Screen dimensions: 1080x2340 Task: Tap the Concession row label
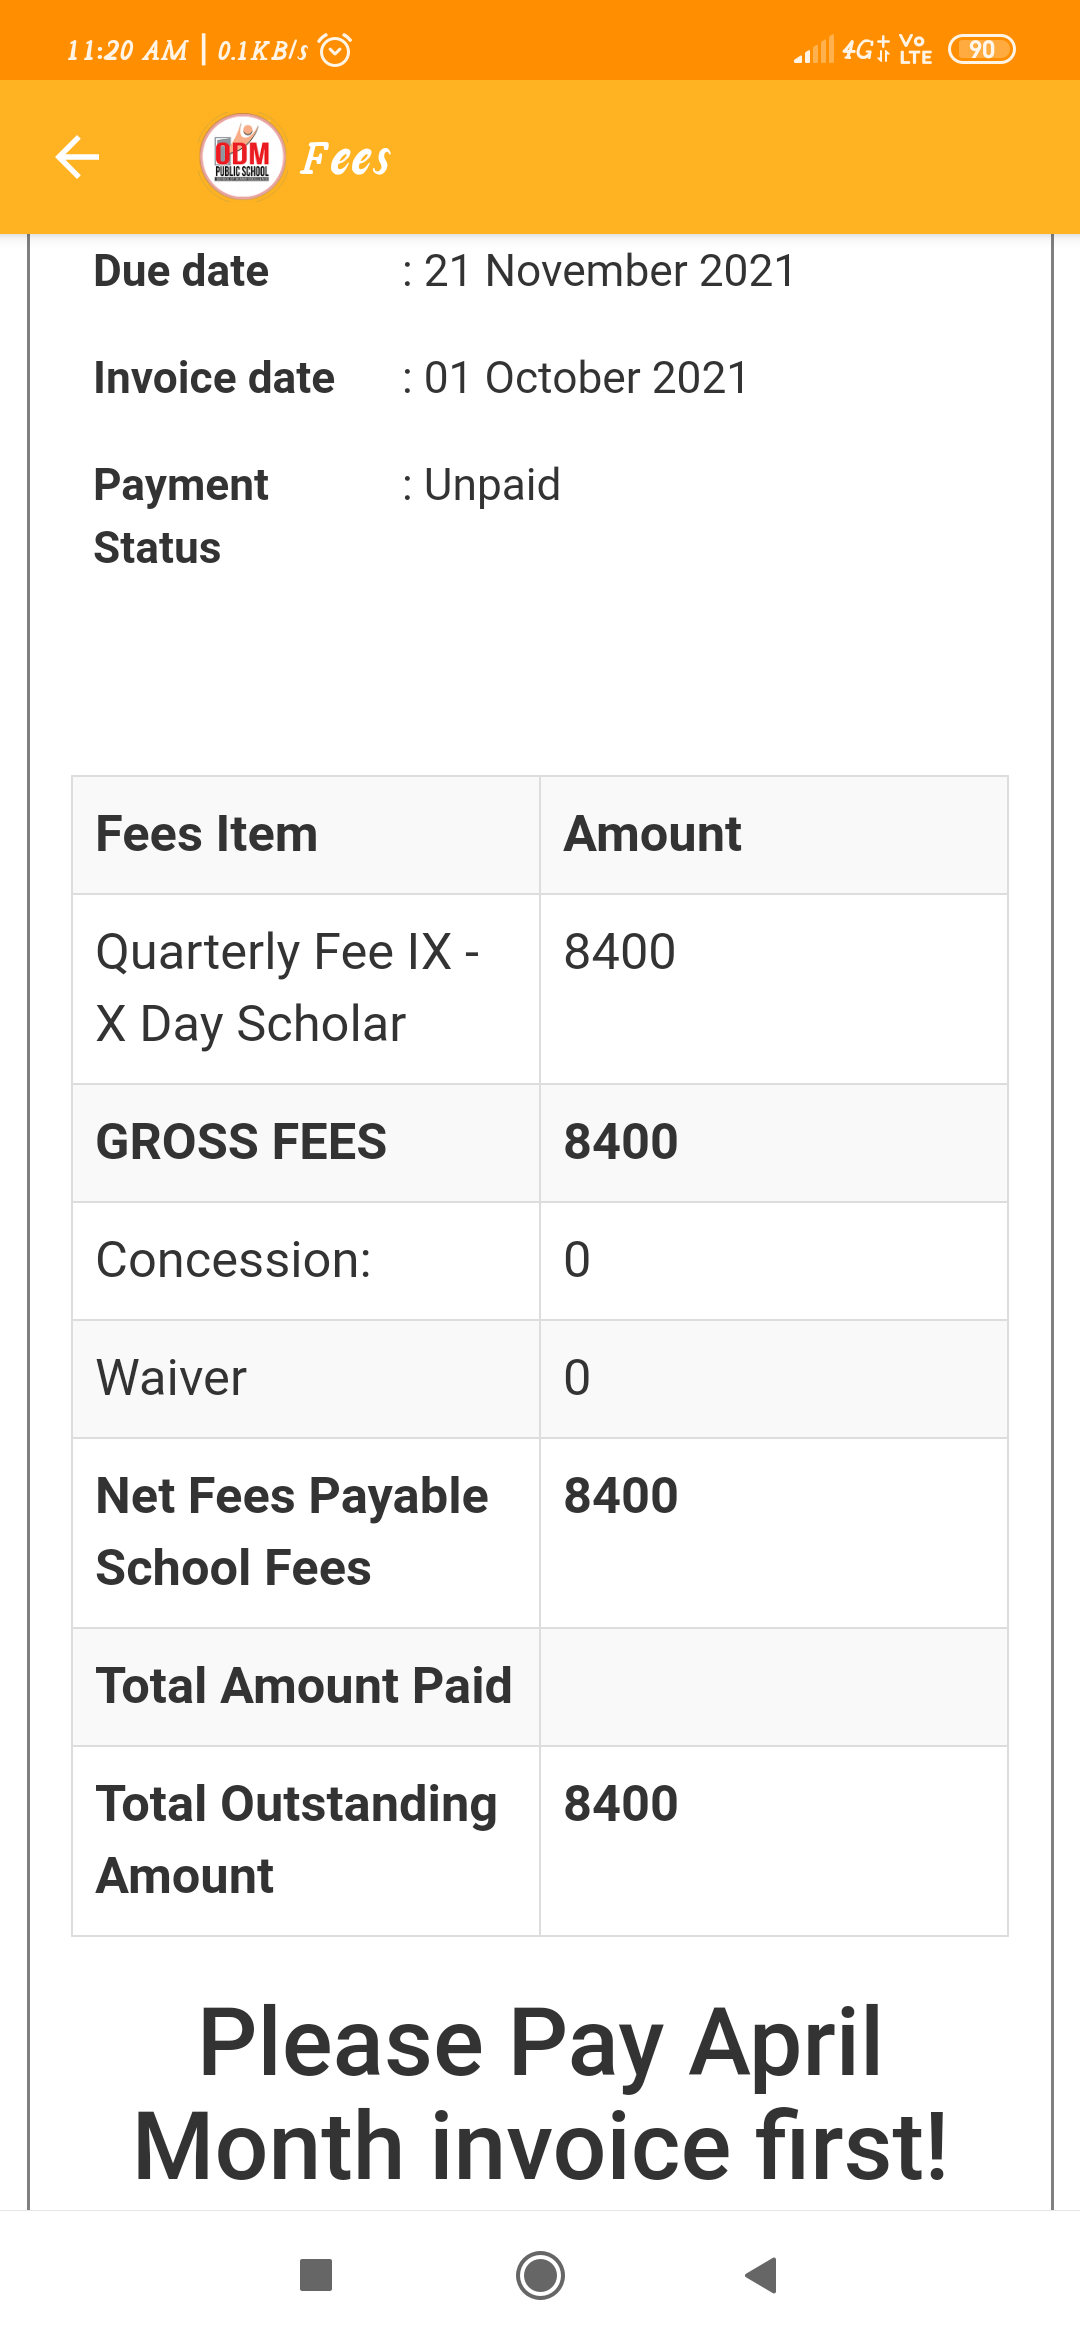(234, 1260)
